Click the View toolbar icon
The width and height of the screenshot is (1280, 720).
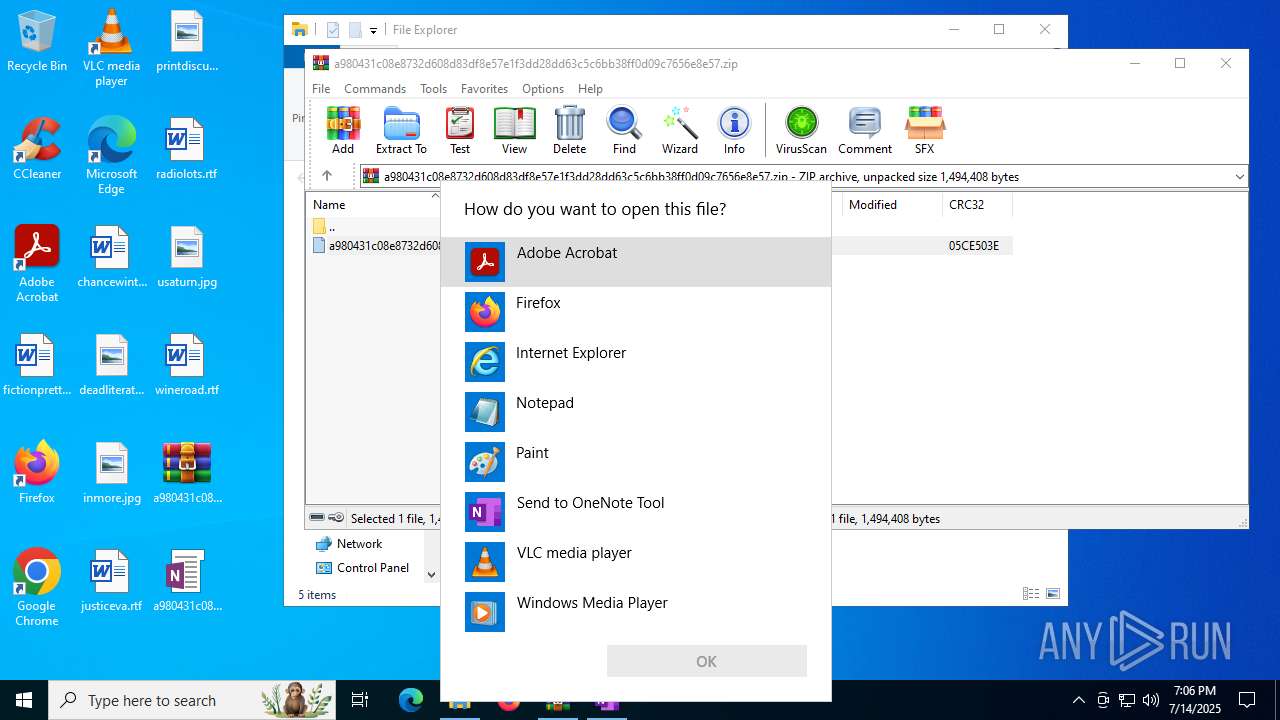514,131
